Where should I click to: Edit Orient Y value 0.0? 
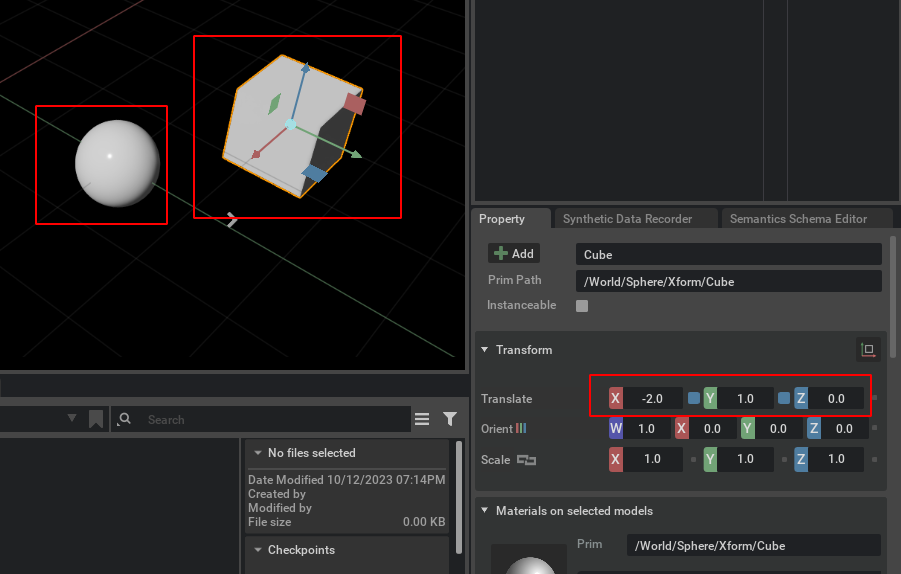(778, 429)
